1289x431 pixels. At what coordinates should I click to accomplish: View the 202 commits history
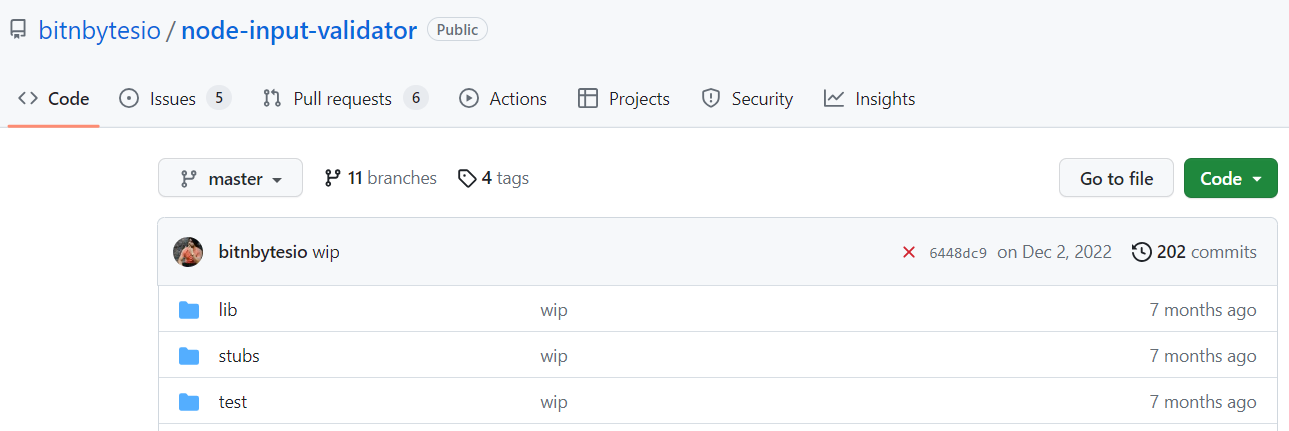tap(1194, 252)
